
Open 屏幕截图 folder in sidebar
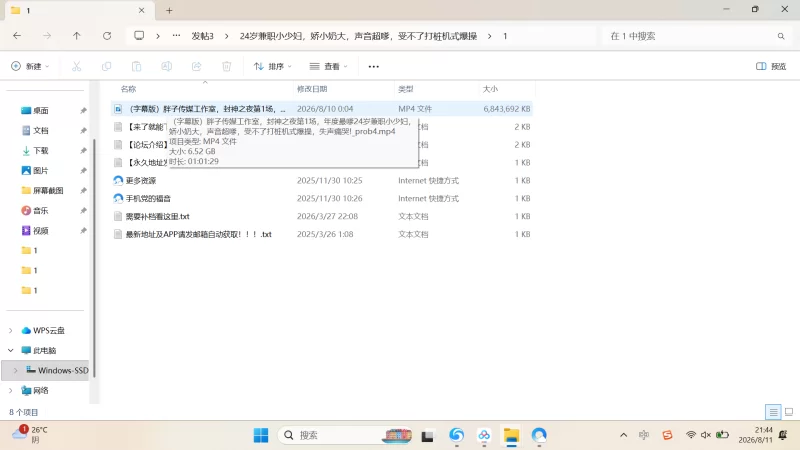(x=48, y=190)
